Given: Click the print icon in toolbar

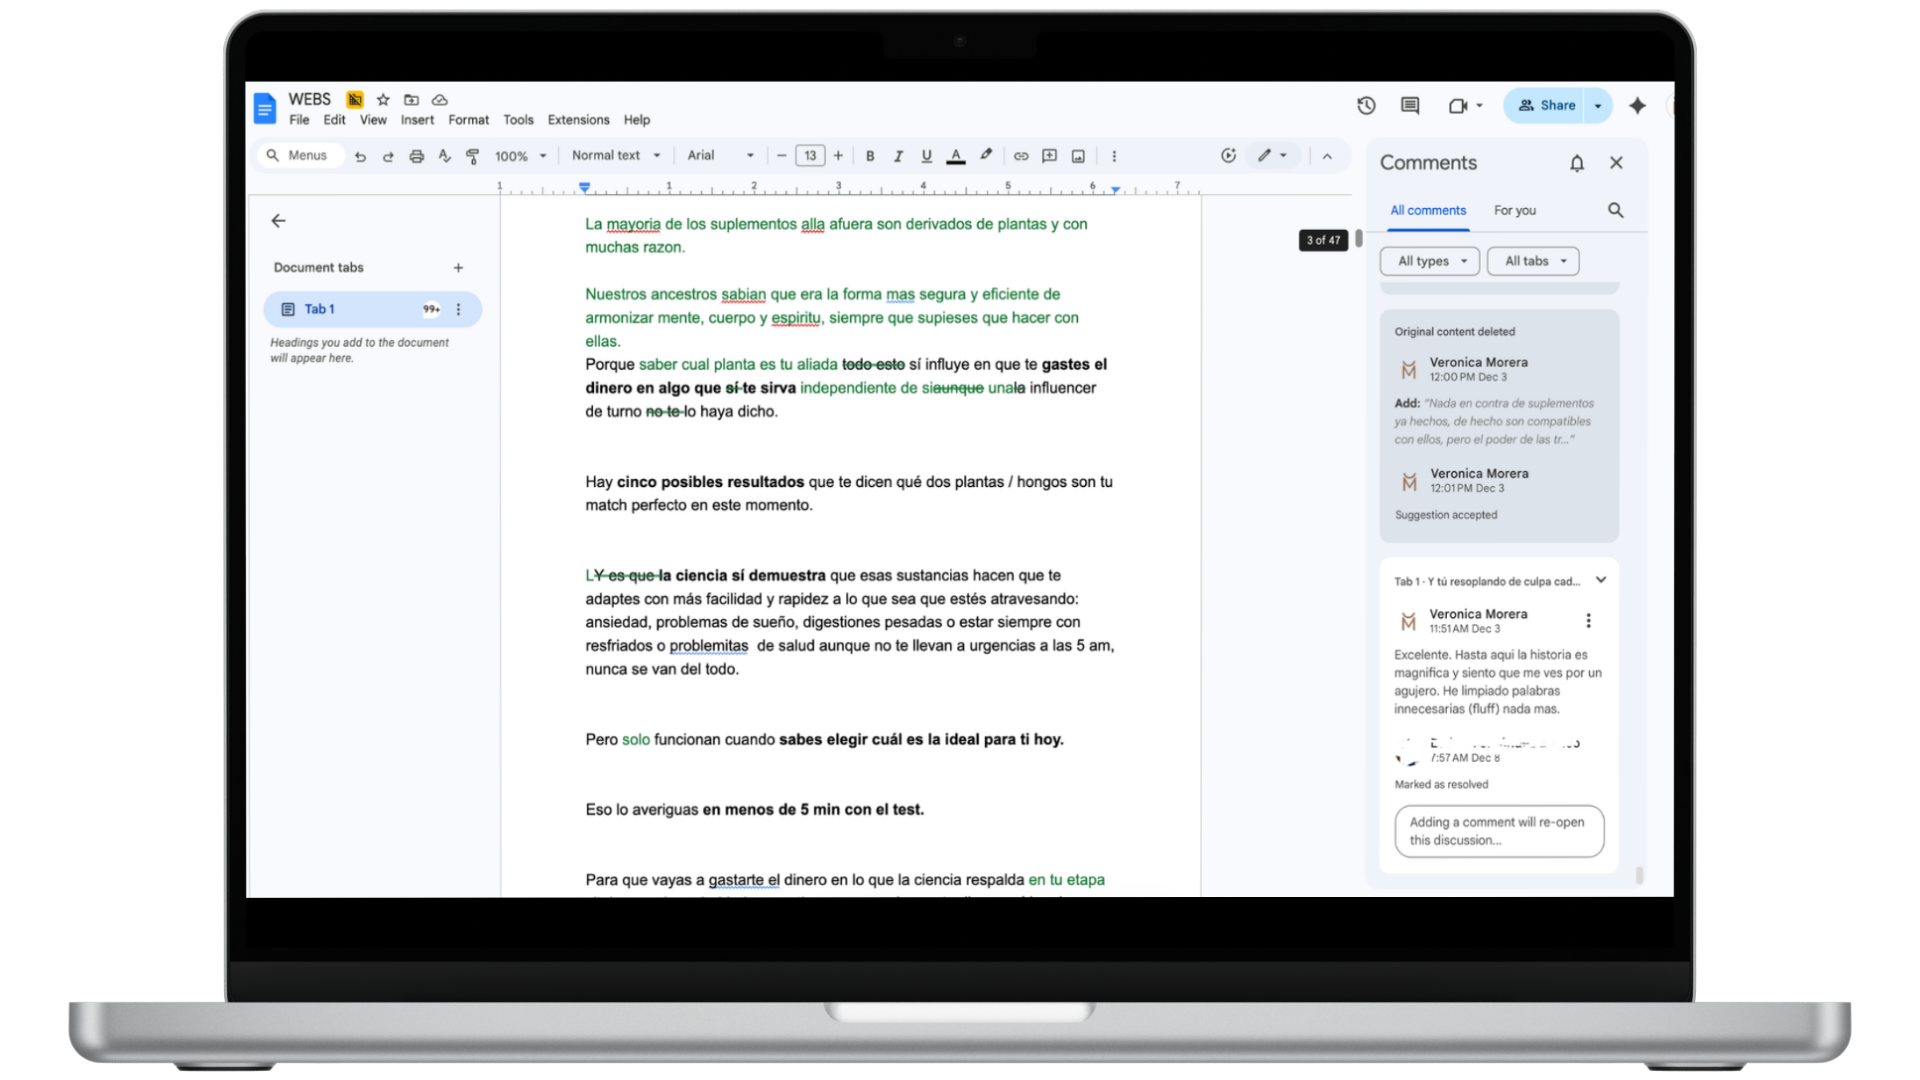Looking at the screenshot, I should point(416,156).
